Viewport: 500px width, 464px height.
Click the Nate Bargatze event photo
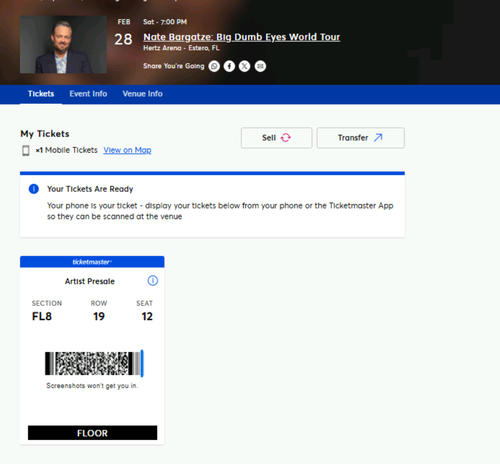63,44
